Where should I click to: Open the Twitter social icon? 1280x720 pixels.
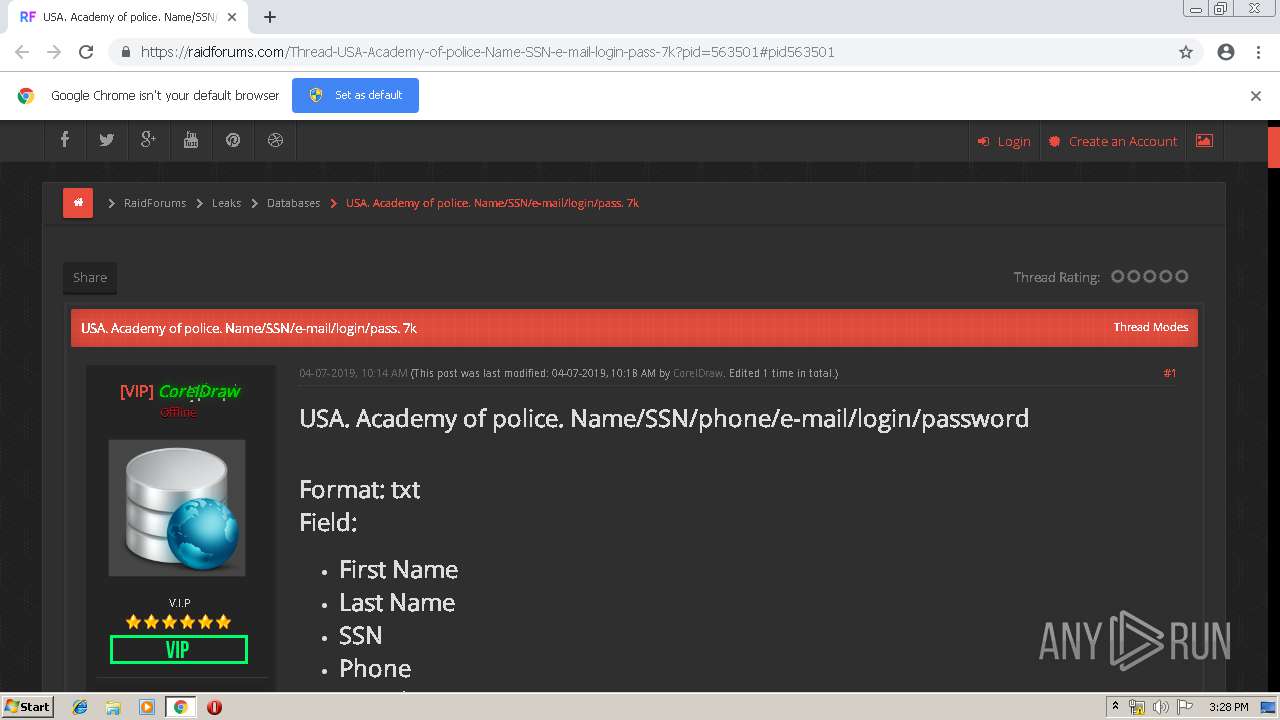pyautogui.click(x=106, y=141)
